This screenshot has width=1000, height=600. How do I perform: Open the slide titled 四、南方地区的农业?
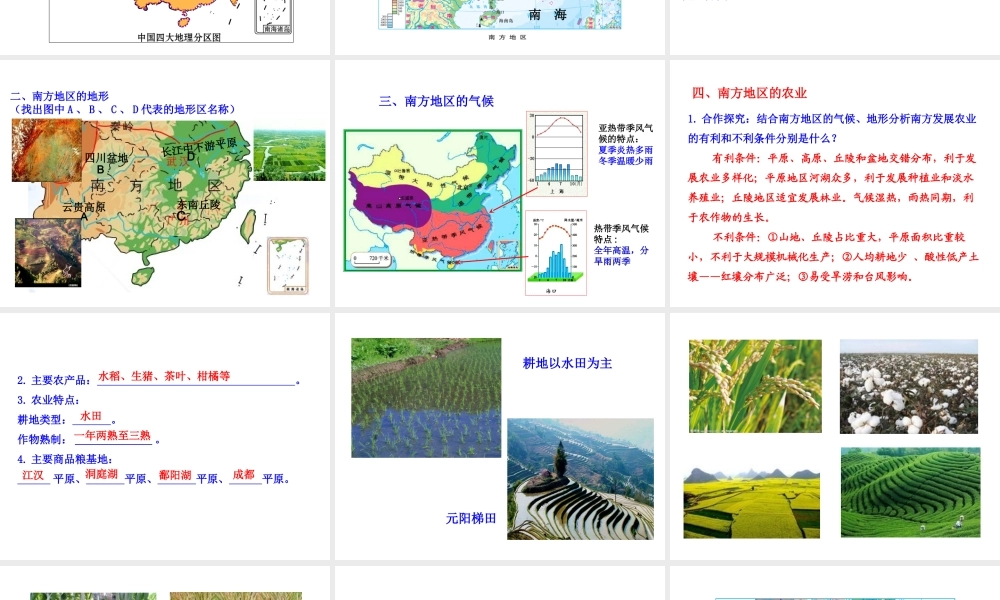pos(835,184)
